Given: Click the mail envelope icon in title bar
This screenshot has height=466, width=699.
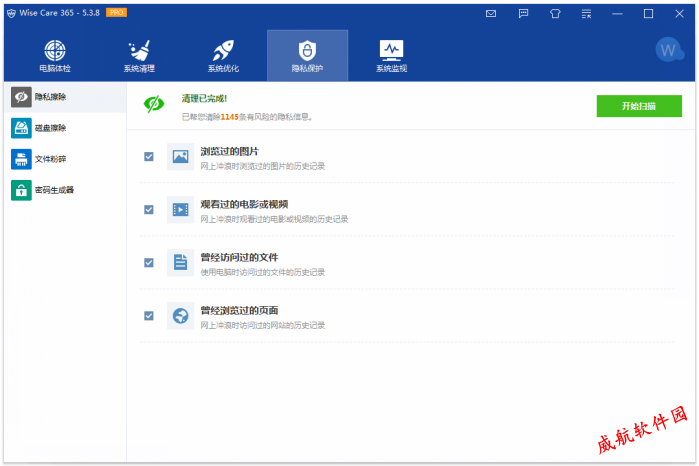Looking at the screenshot, I should click(x=490, y=13).
